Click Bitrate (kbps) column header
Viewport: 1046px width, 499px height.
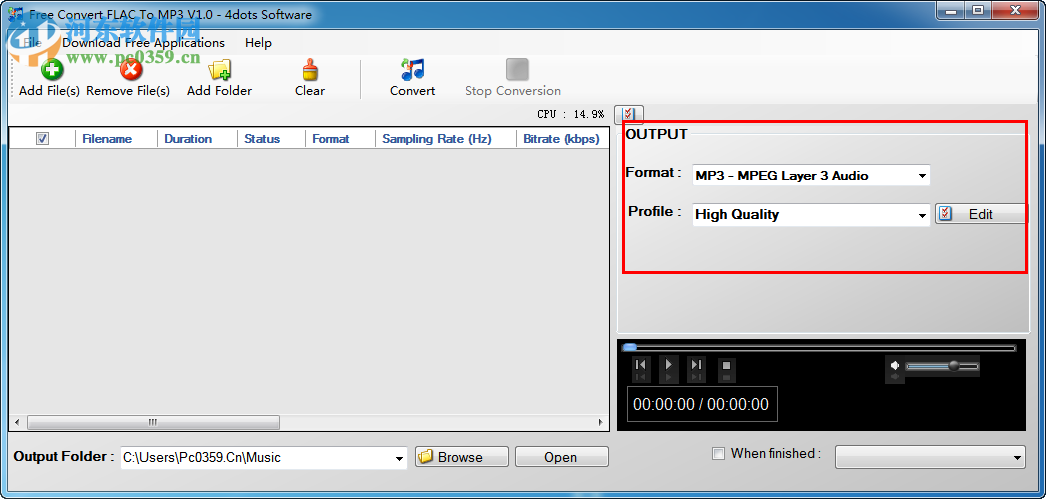562,139
